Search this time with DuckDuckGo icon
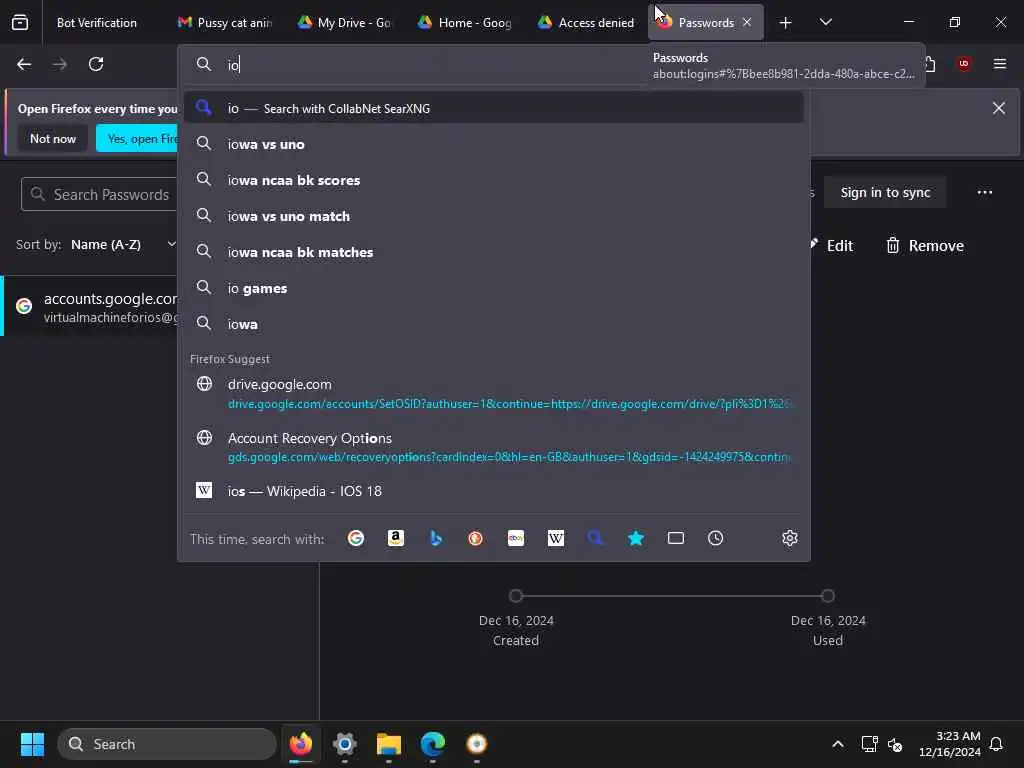Viewport: 1024px width, 768px height. 475,538
